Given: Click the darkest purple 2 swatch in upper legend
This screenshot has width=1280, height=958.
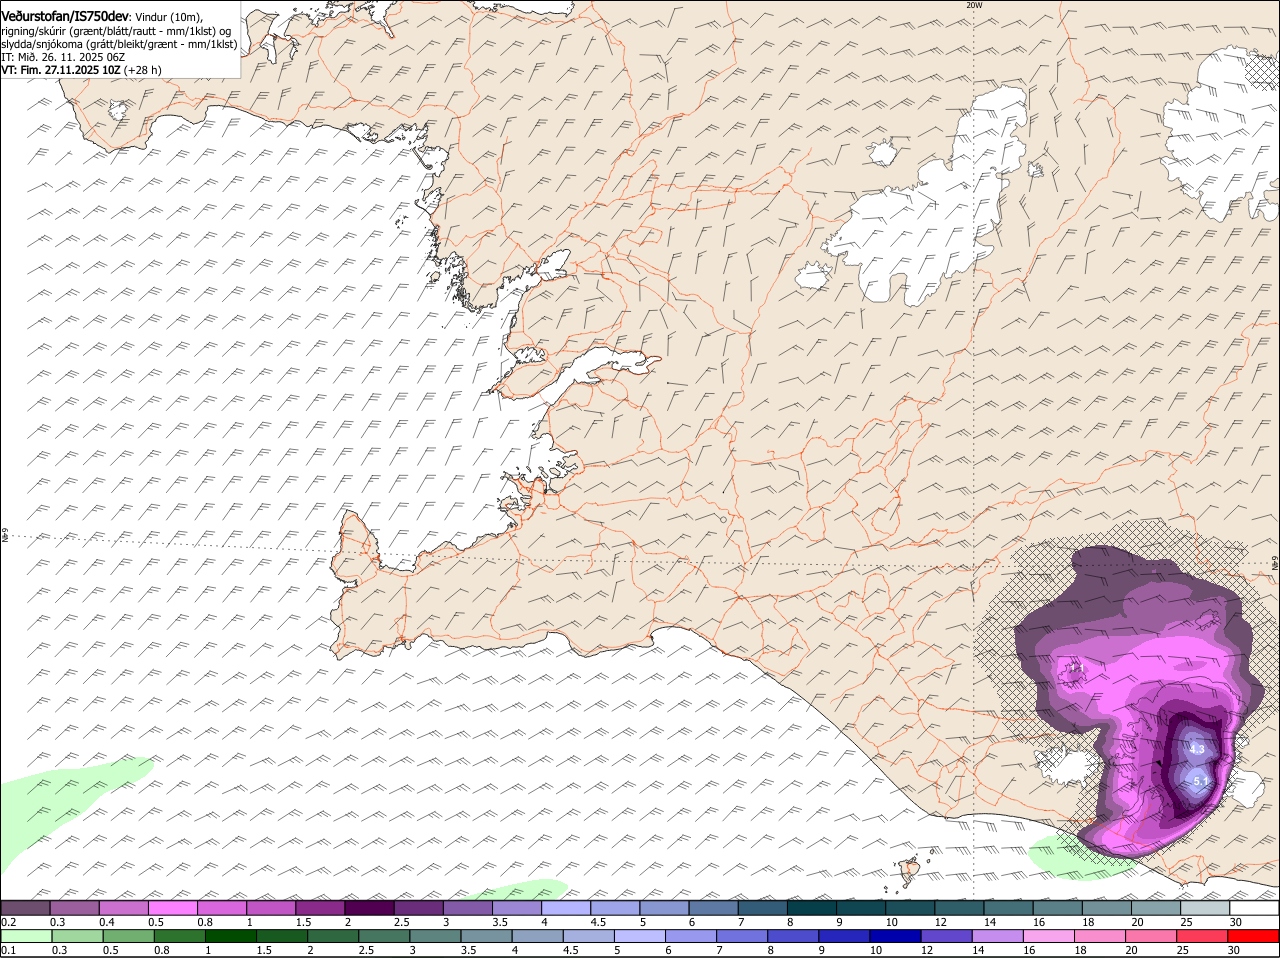Looking at the screenshot, I should pyautogui.click(x=369, y=908).
